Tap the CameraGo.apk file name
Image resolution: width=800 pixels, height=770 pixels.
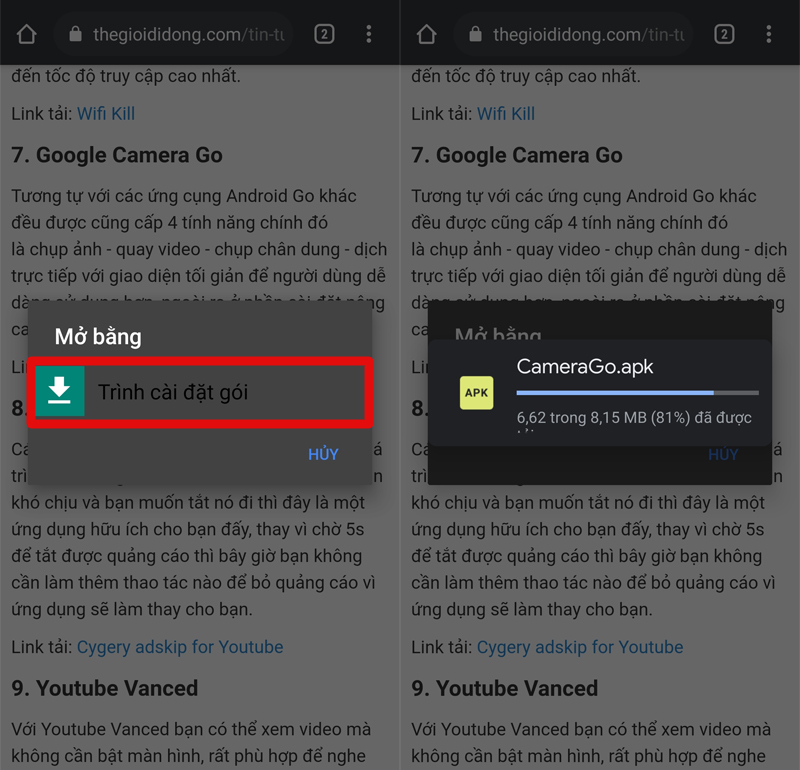[585, 366]
